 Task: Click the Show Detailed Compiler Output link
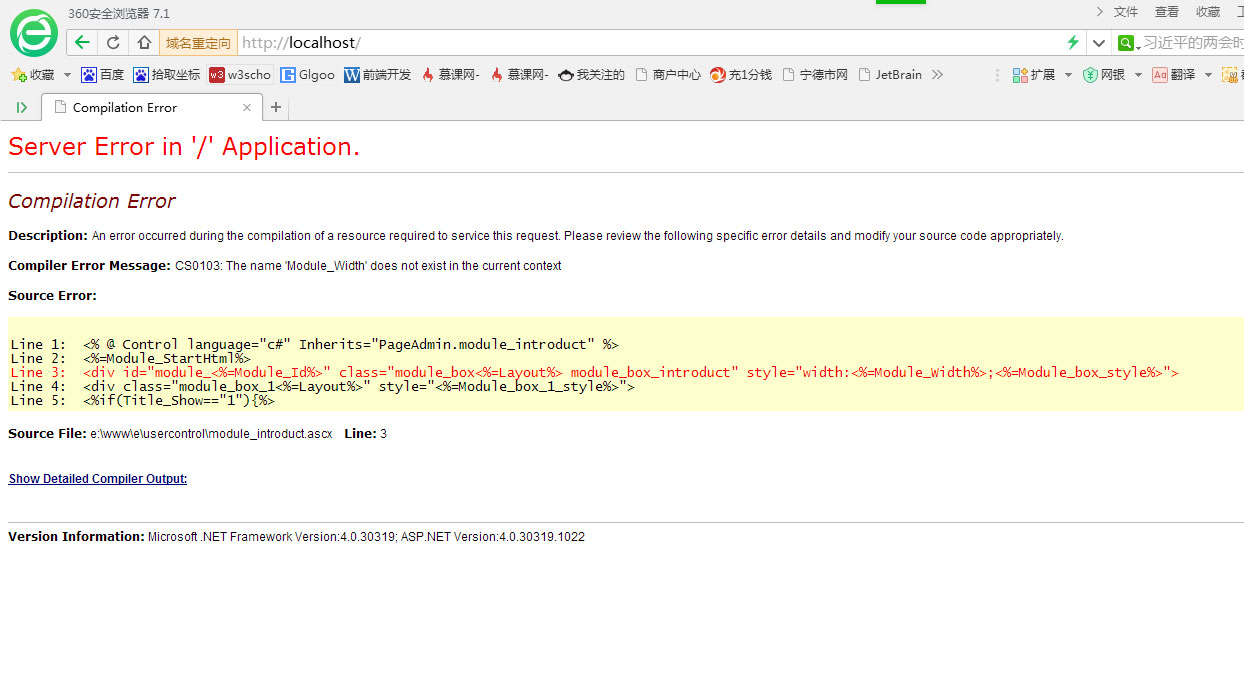(x=98, y=479)
